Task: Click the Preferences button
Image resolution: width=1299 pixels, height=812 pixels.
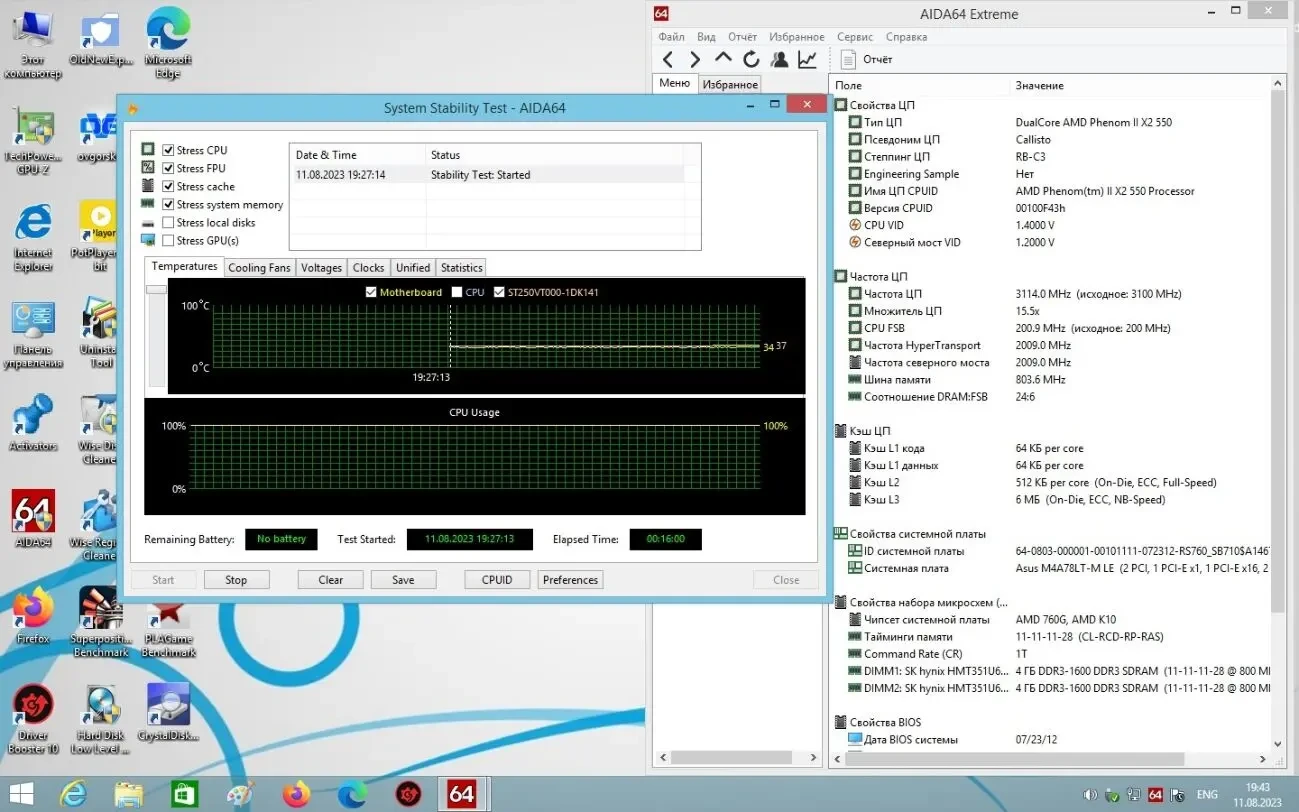Action: (570, 580)
